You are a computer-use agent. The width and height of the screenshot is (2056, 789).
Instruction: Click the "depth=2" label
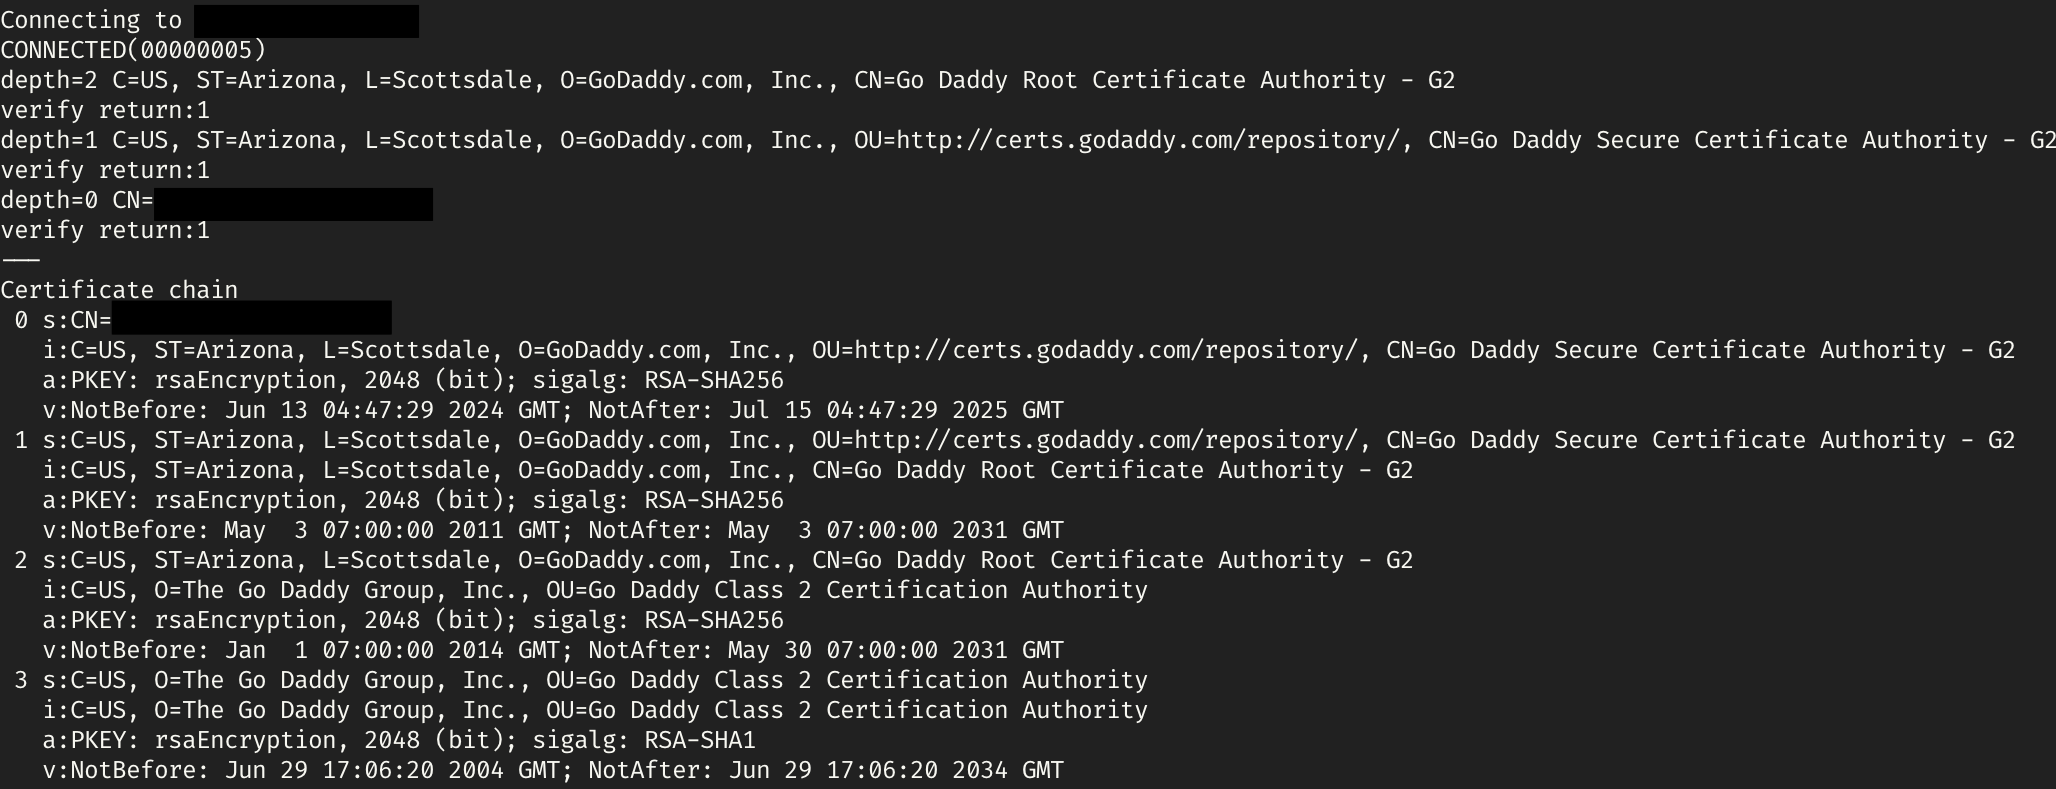pos(49,80)
